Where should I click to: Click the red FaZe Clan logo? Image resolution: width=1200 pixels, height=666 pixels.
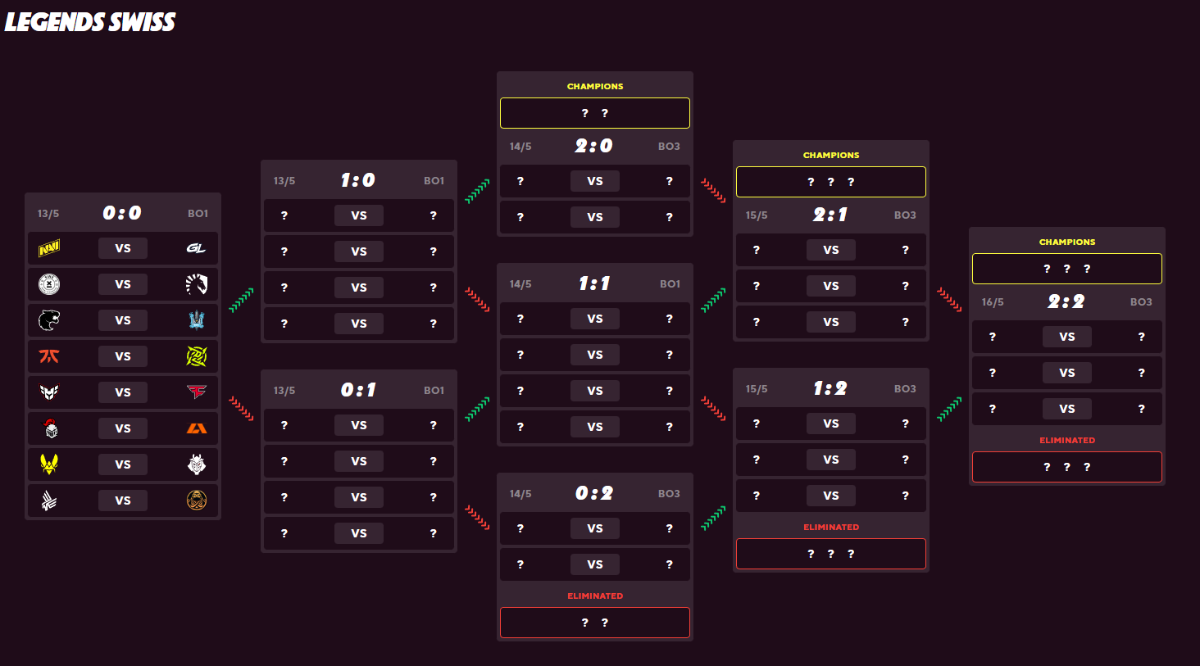point(196,393)
